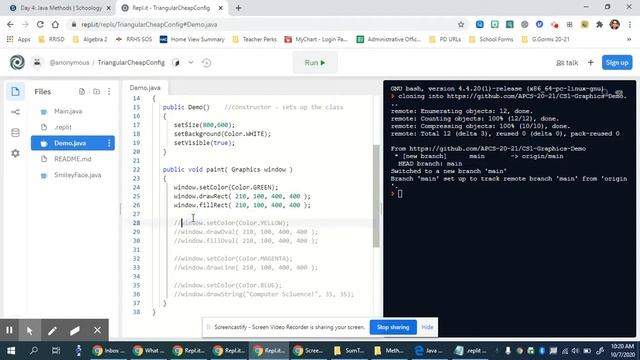The height and width of the screenshot is (360, 640).
Task: Open Task View on taskbar
Action: pyautogui.click(x=56, y=351)
